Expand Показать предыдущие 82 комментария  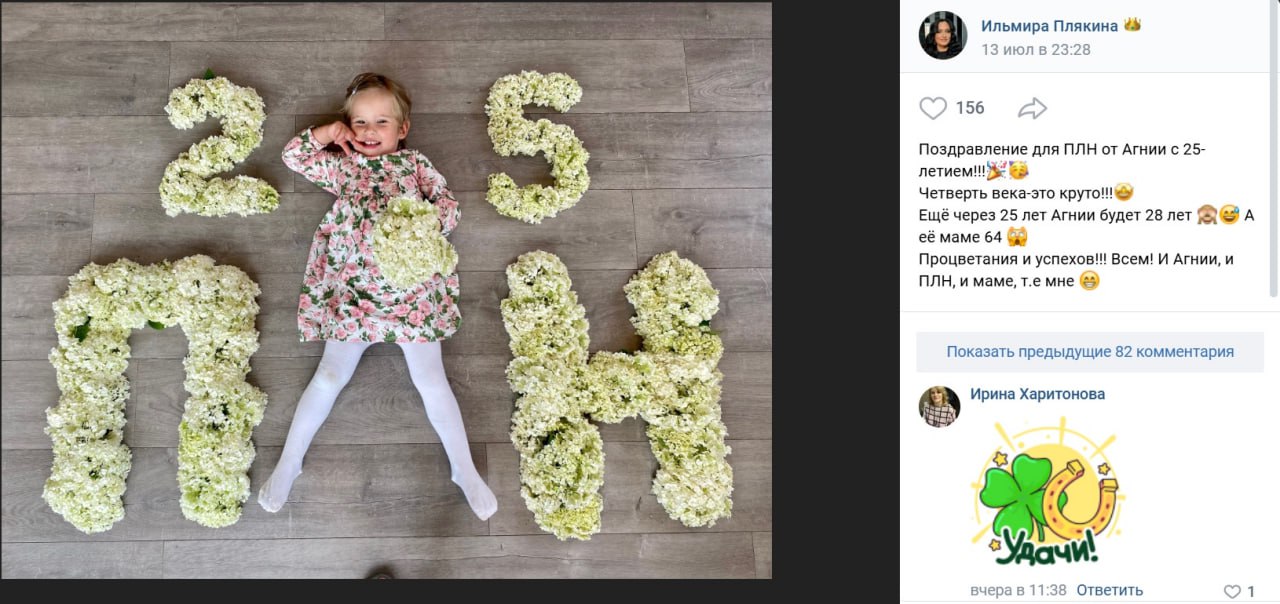click(1090, 352)
